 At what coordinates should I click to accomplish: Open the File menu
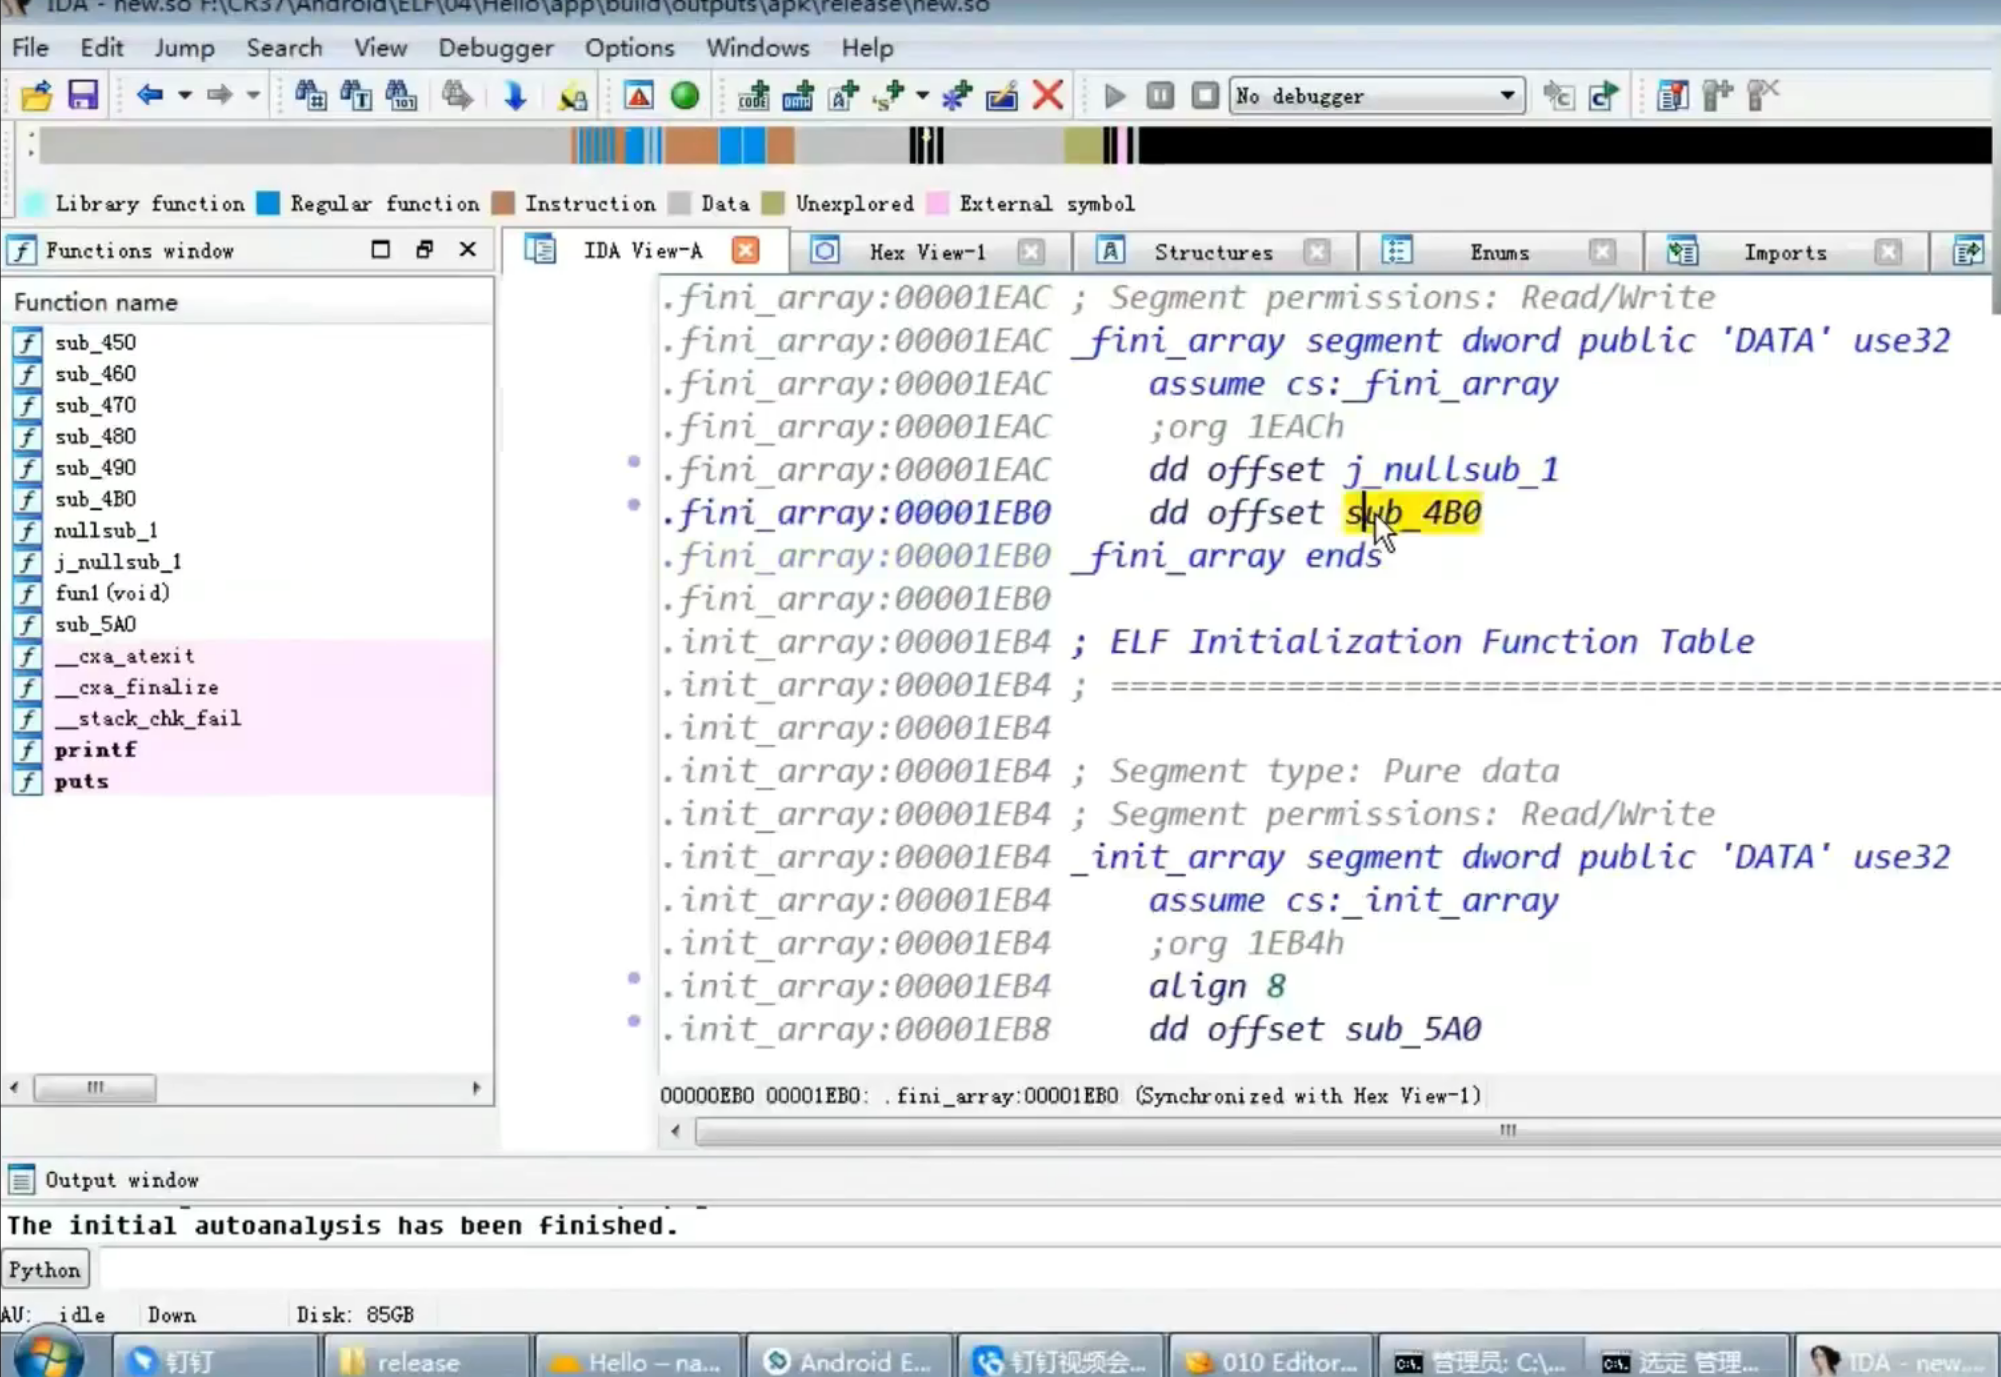coord(30,47)
